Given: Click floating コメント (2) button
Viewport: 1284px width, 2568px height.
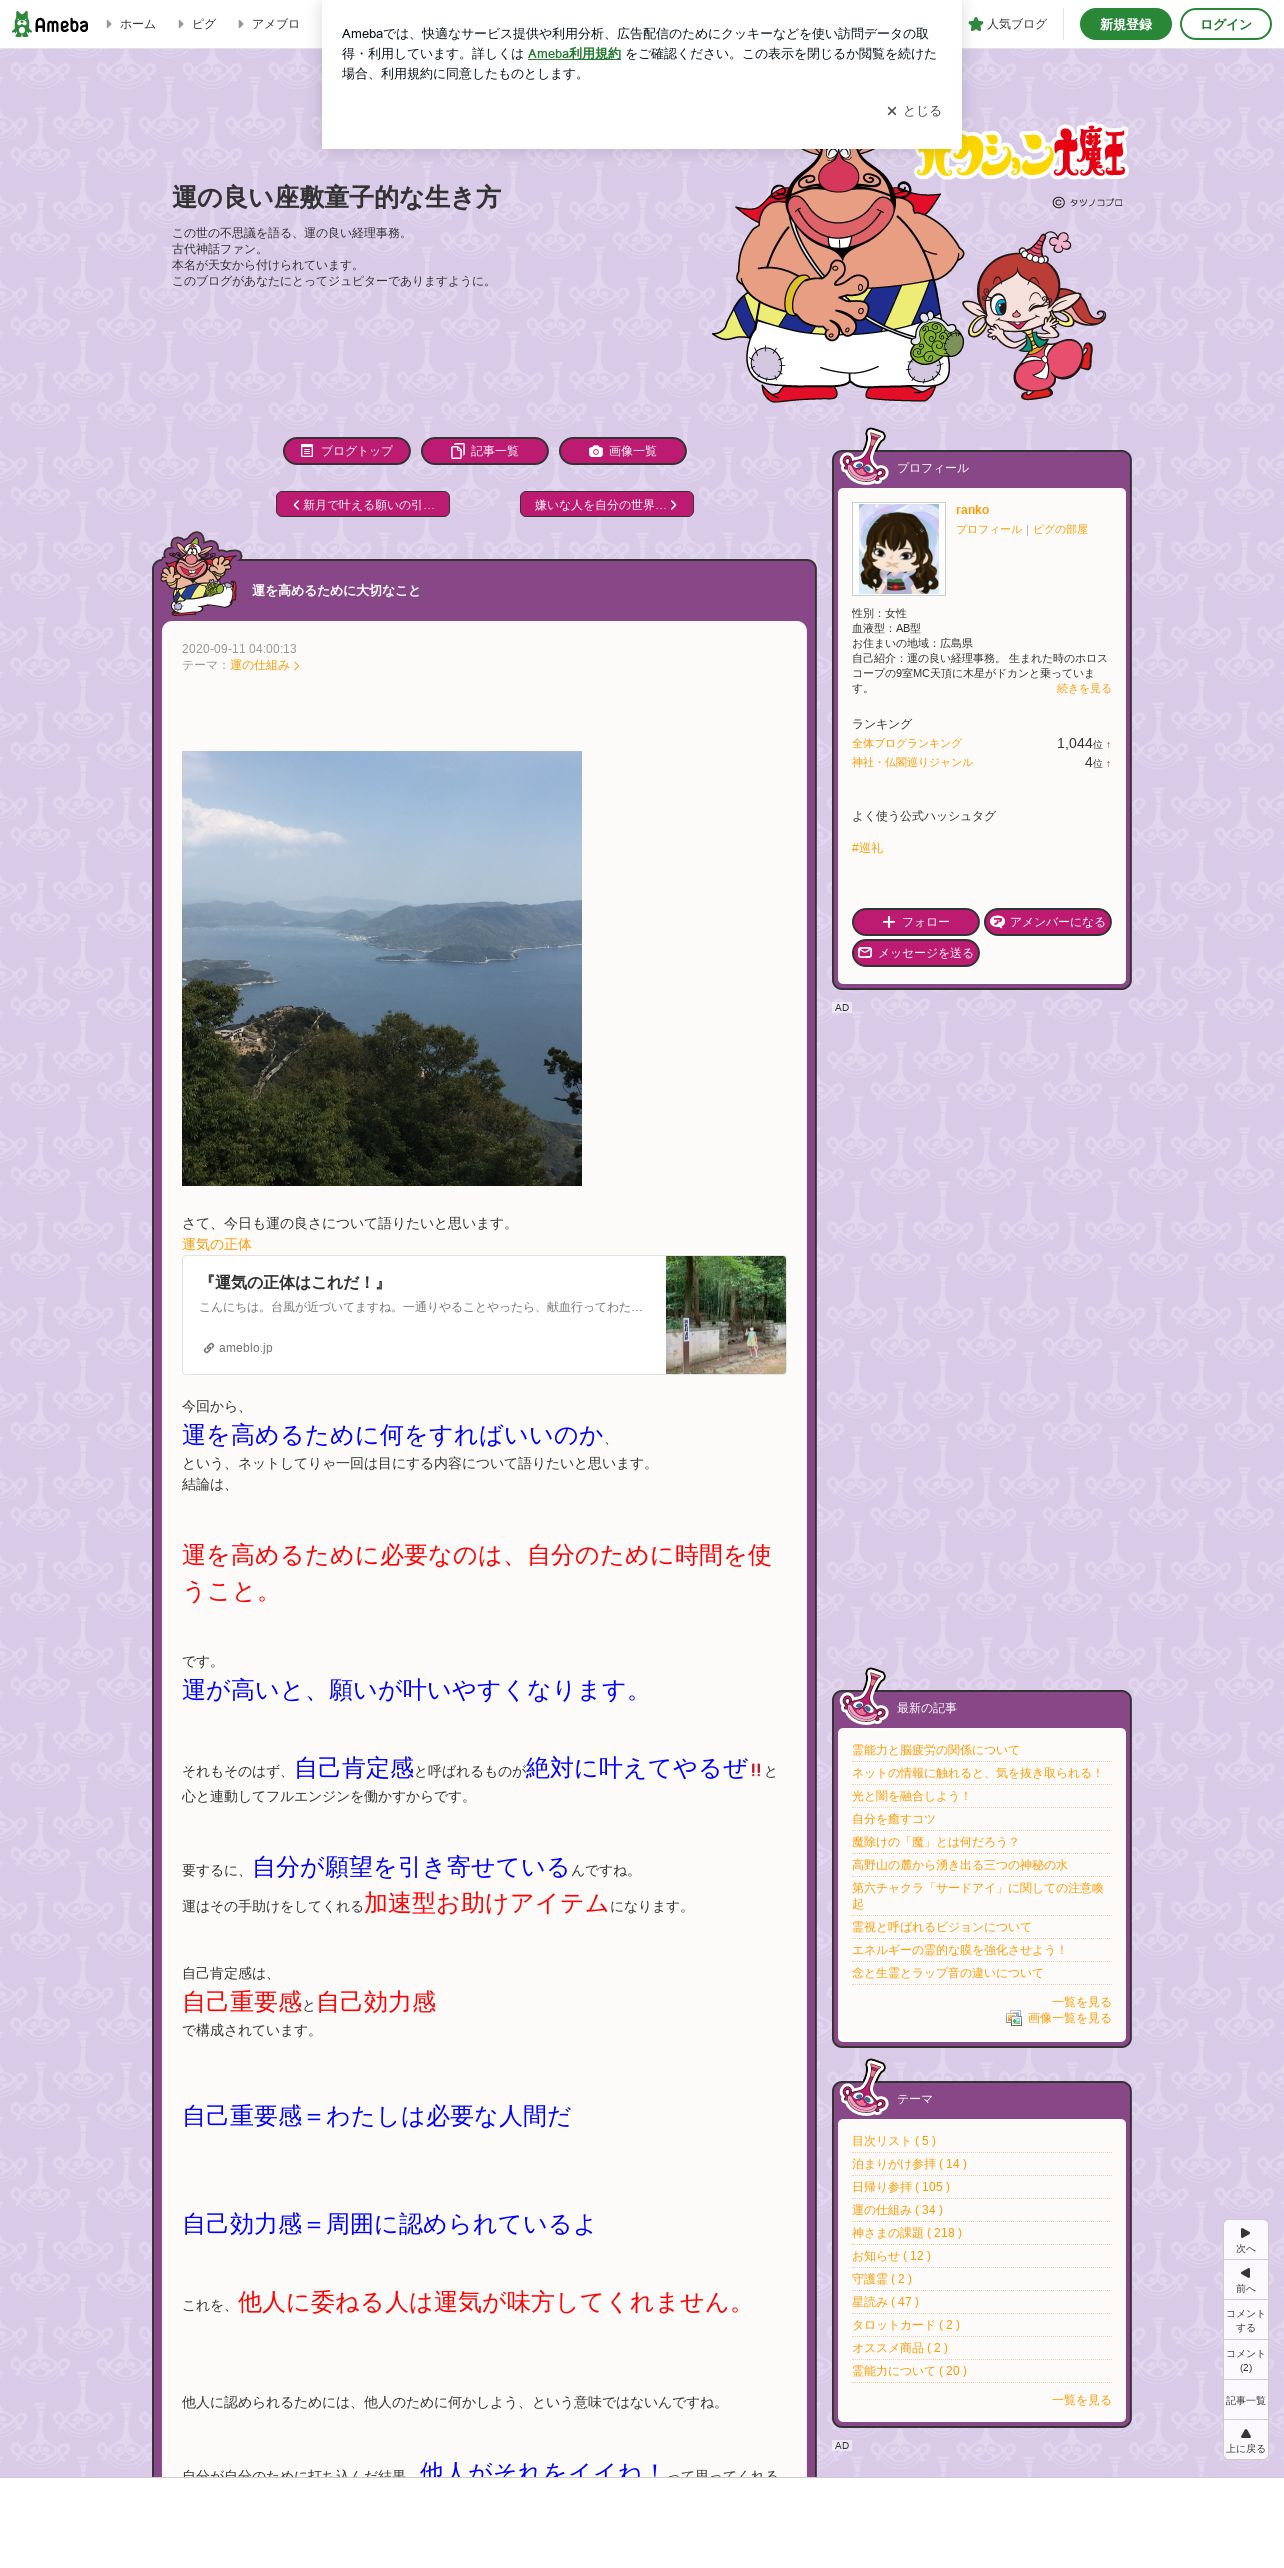Looking at the screenshot, I should point(1245,2360).
